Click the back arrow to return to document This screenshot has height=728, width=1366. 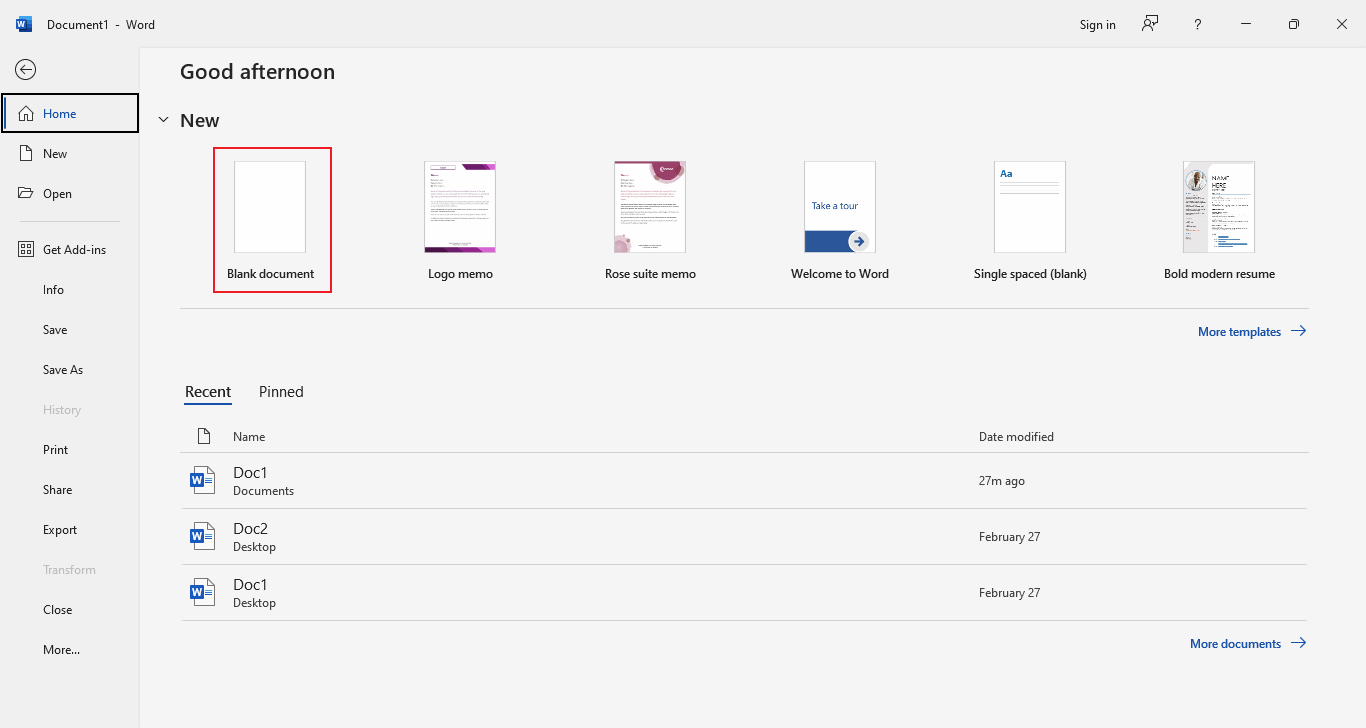pyautogui.click(x=25, y=69)
